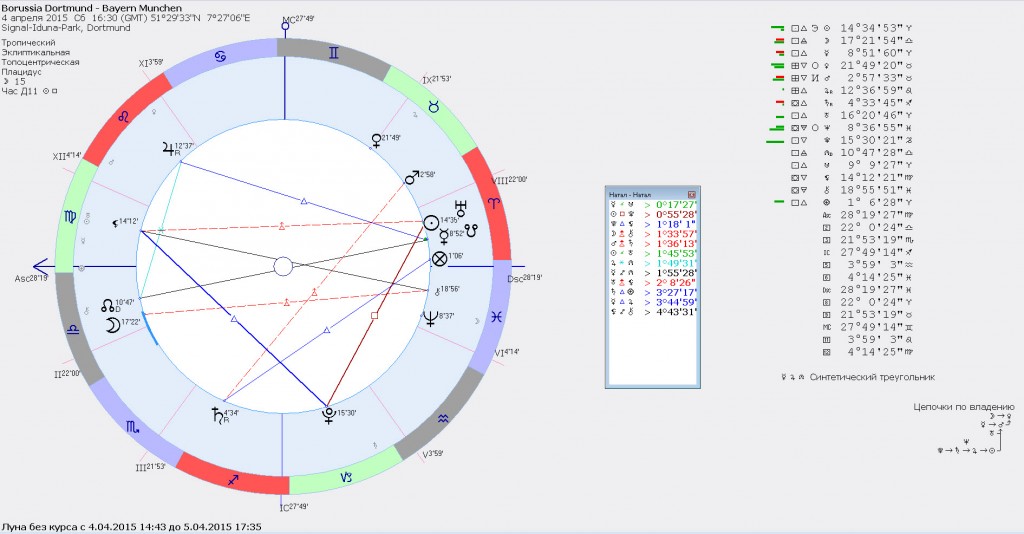Select the MC circle marker at chart top
The width and height of the screenshot is (1024, 534).
(x=285, y=27)
